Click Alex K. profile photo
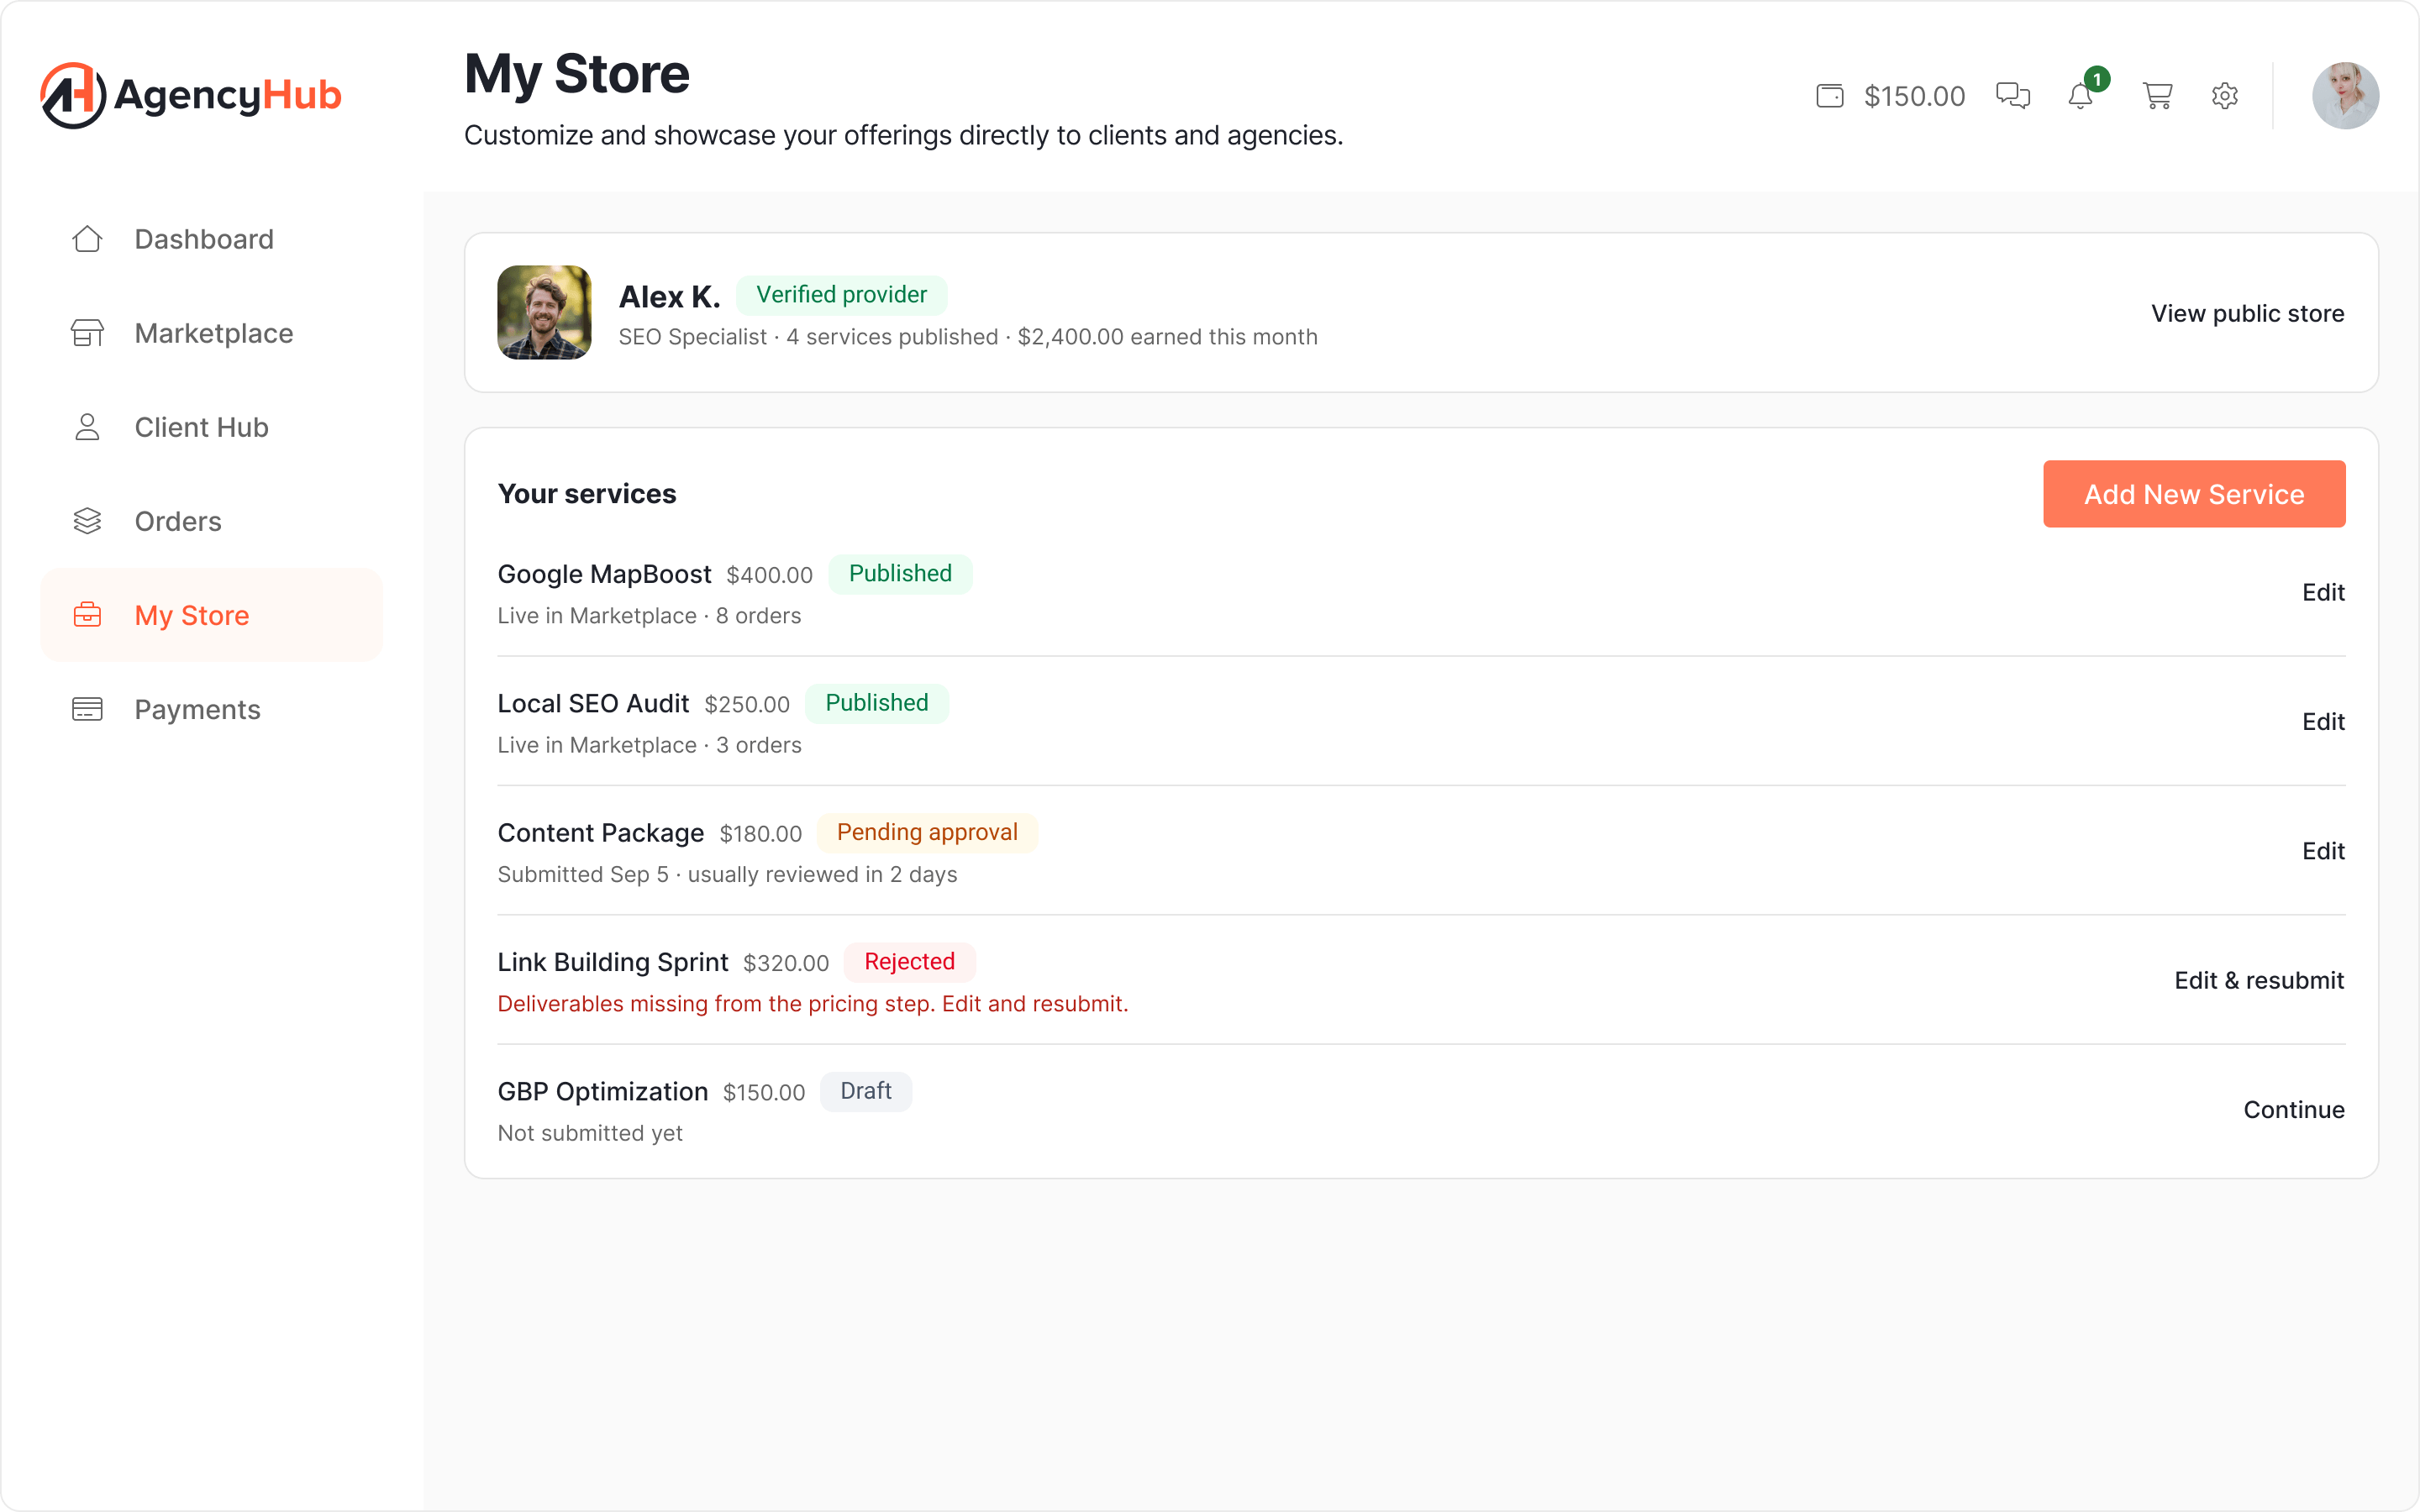The image size is (2420, 1512). pyautogui.click(x=544, y=312)
